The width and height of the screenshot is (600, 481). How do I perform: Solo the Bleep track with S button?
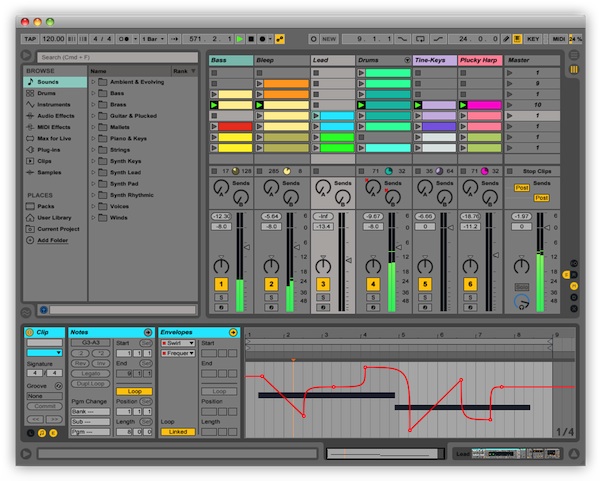click(271, 297)
